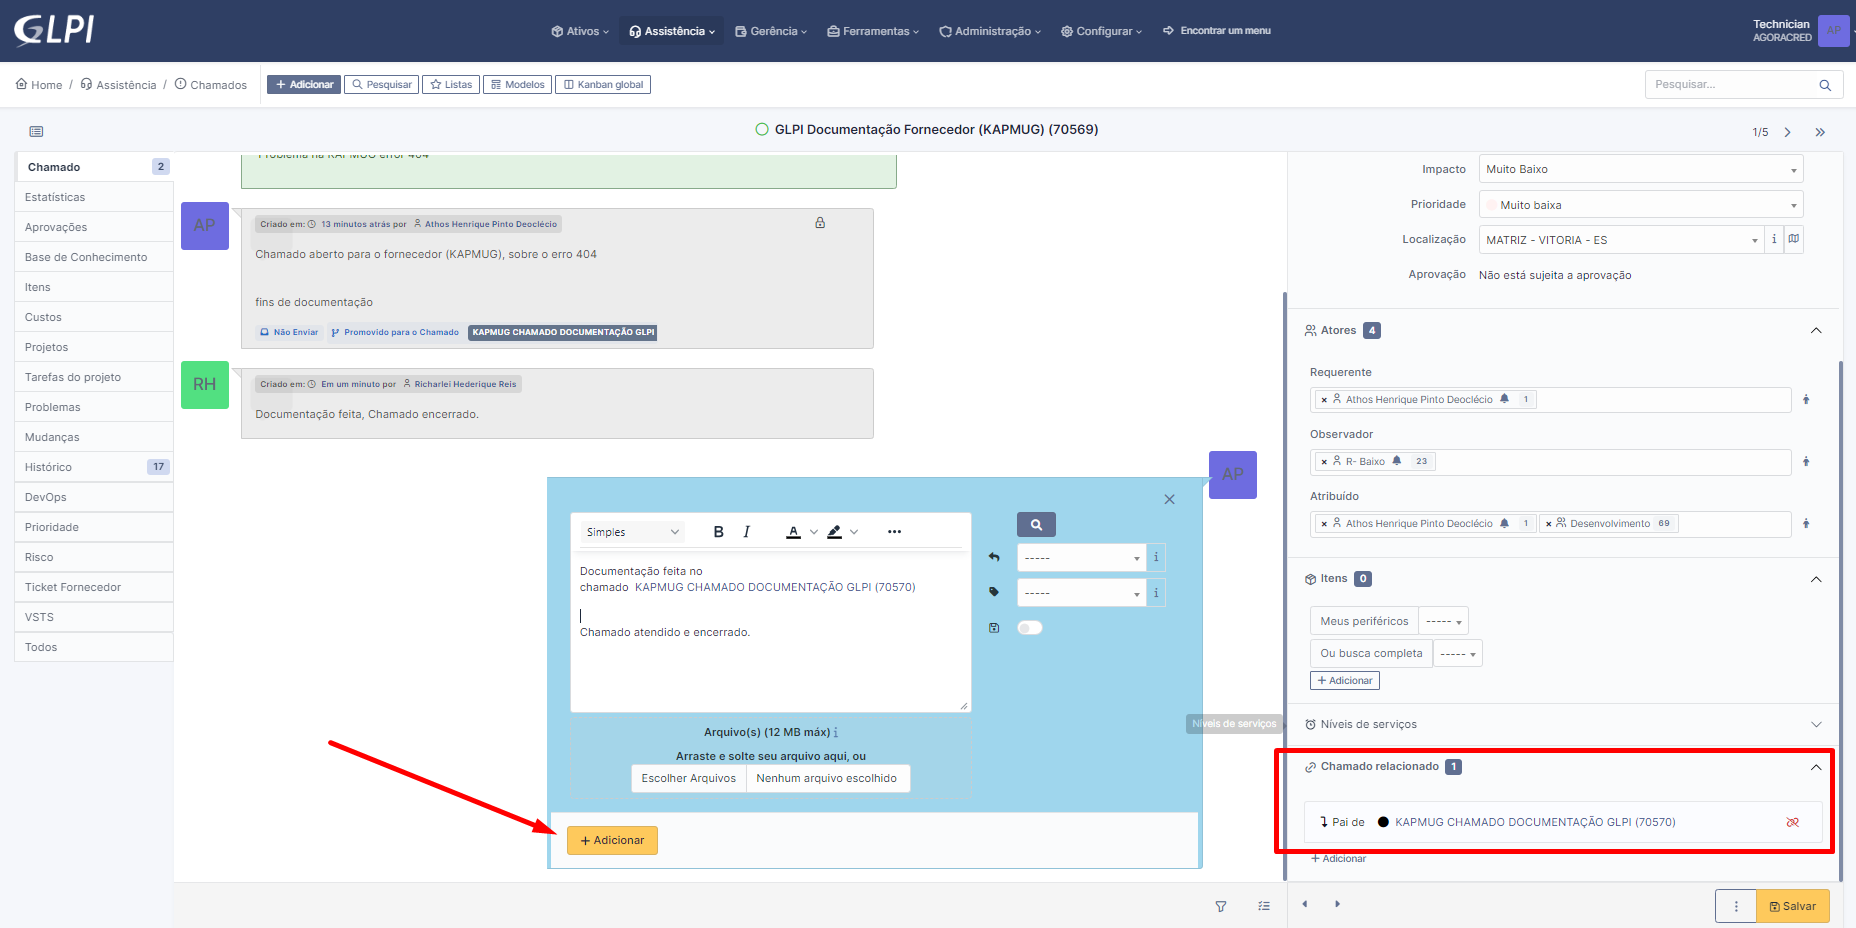Image resolution: width=1856 pixels, height=928 pixels.
Task: Open Localização MATRIZ - VITORIA dropdown
Action: 1621,240
